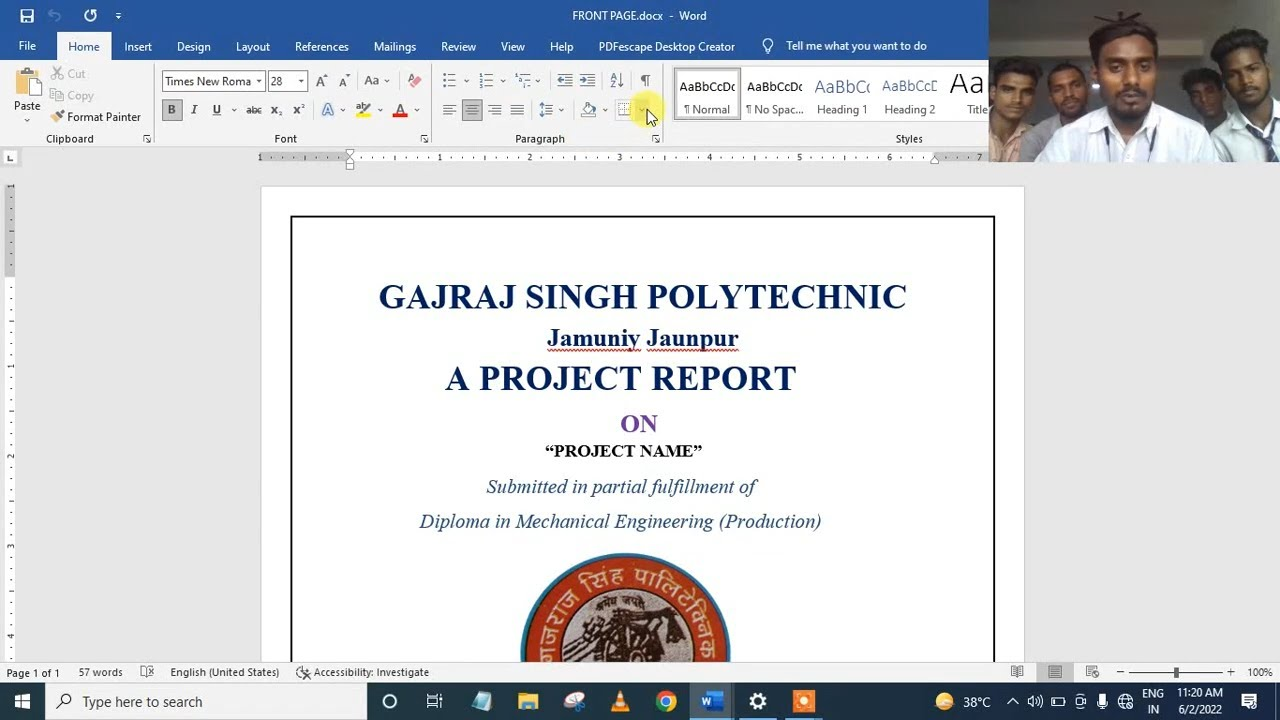Open Word Count via the 57 words indicator

coord(100,672)
